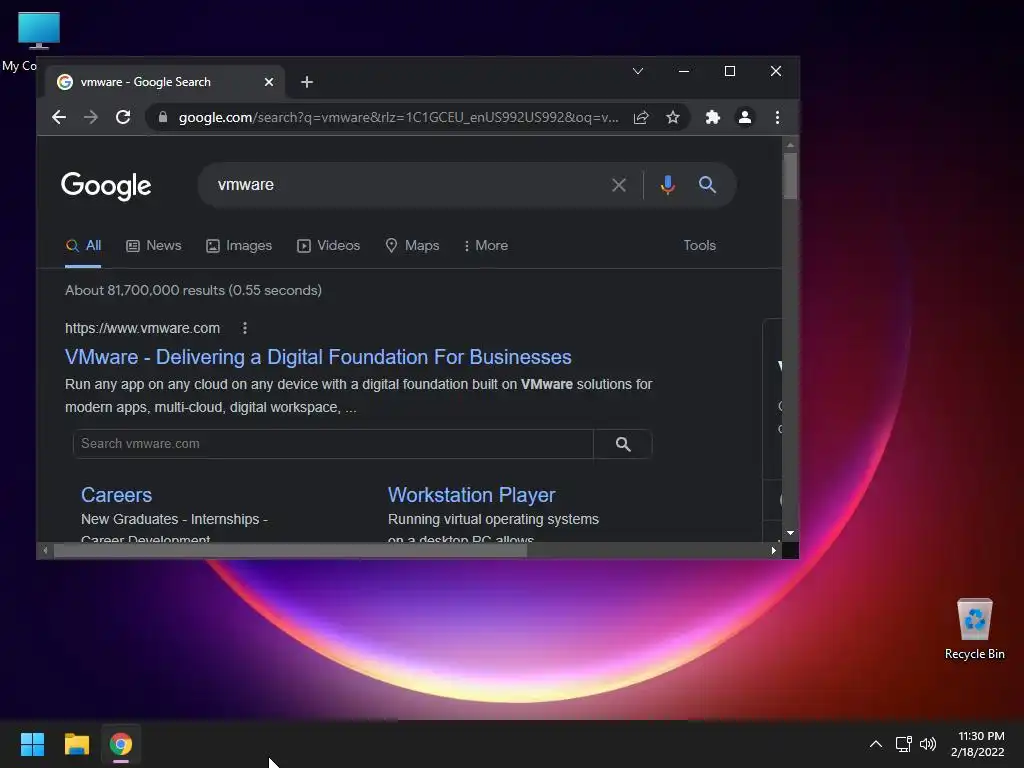Clear the vmware search query
This screenshot has height=768, width=1024.
(618, 185)
